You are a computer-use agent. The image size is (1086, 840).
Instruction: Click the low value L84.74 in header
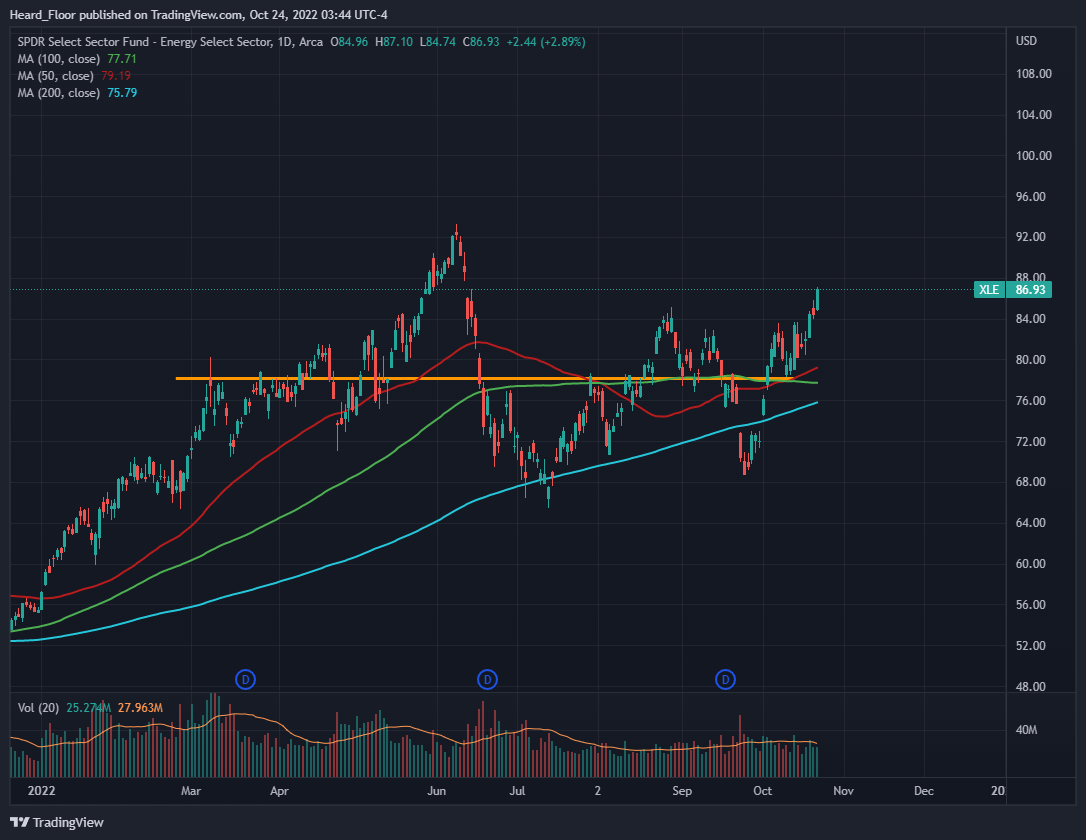(438, 42)
